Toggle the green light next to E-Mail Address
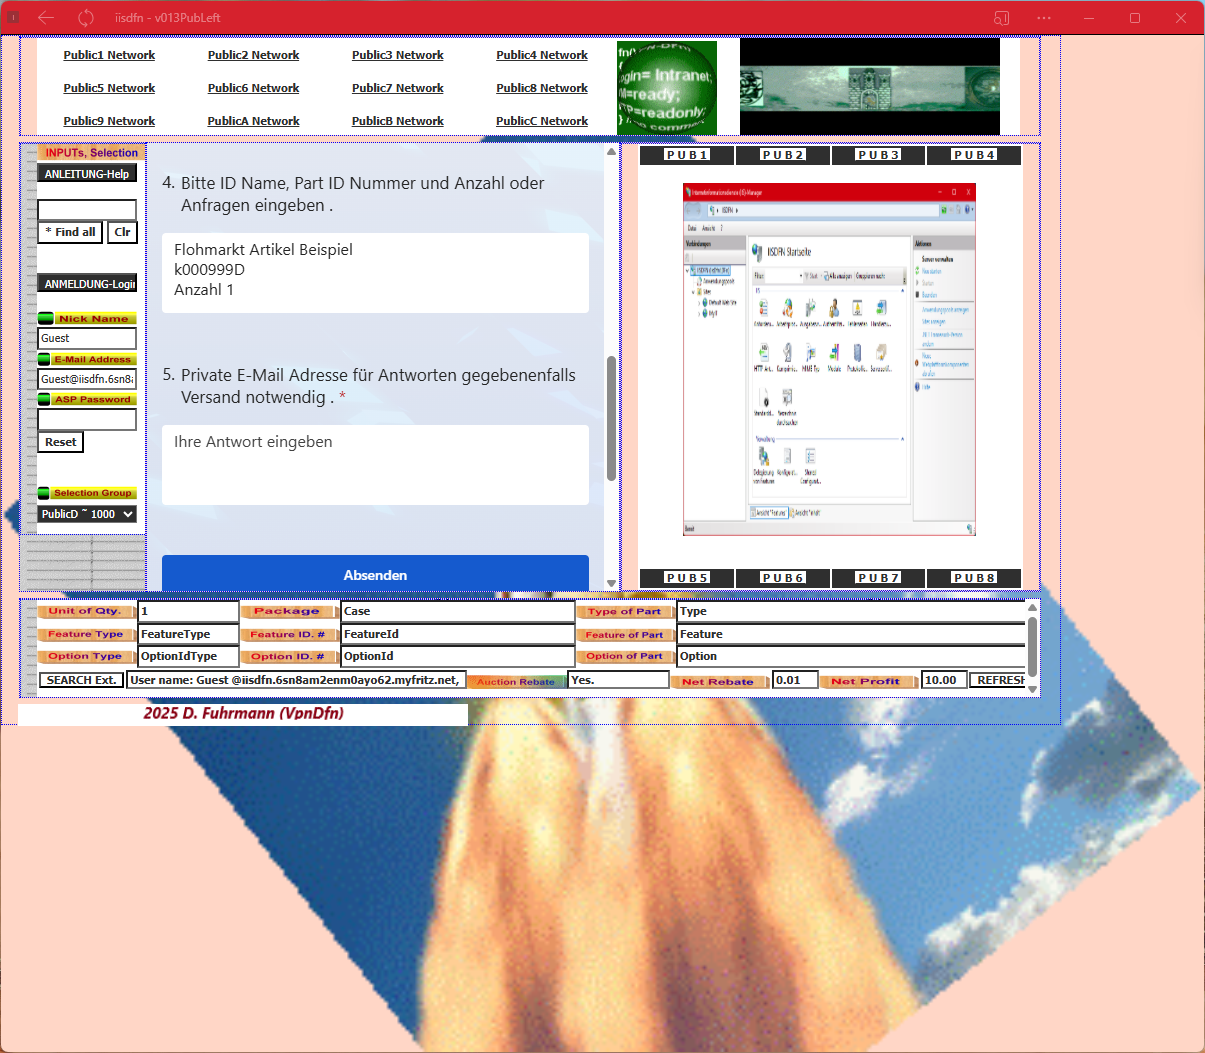The width and height of the screenshot is (1205, 1053). tap(46, 359)
